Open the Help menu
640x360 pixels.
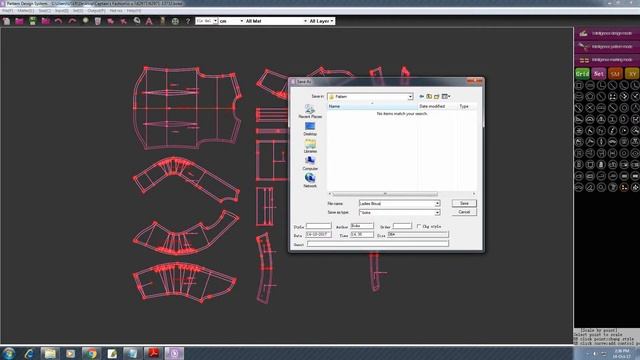133,11
